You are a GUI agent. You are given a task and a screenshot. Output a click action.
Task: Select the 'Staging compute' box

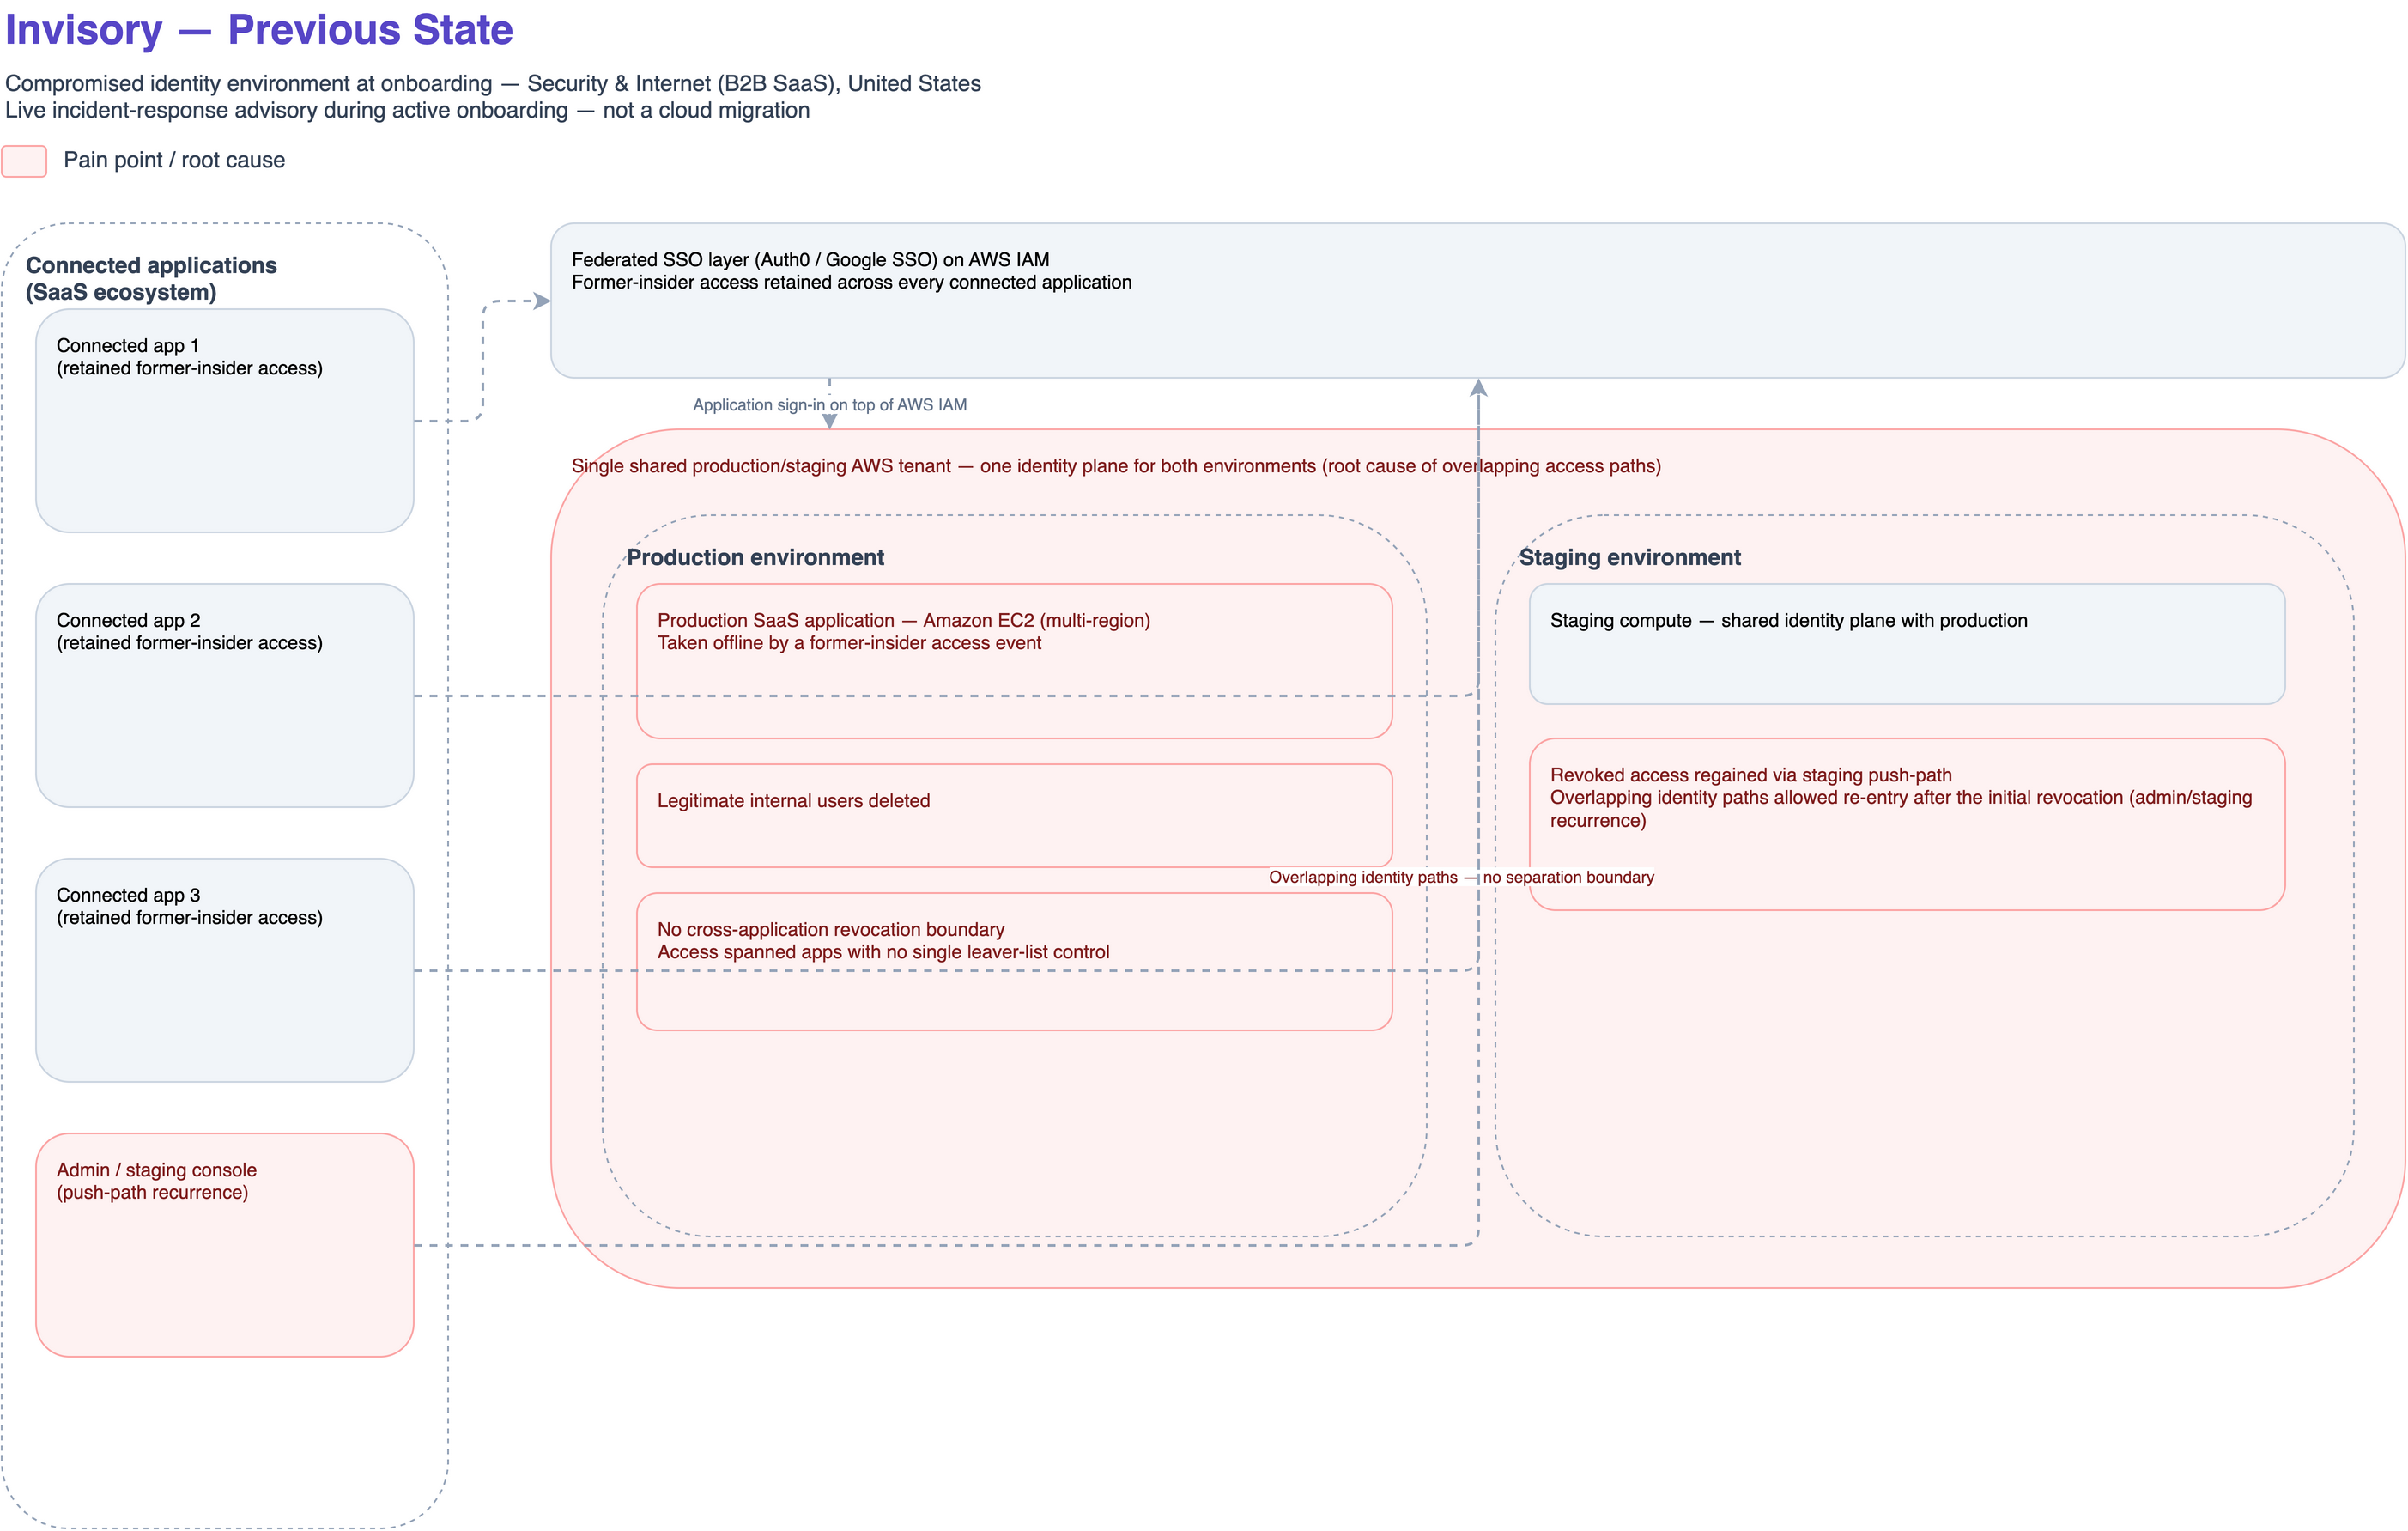click(x=1907, y=644)
